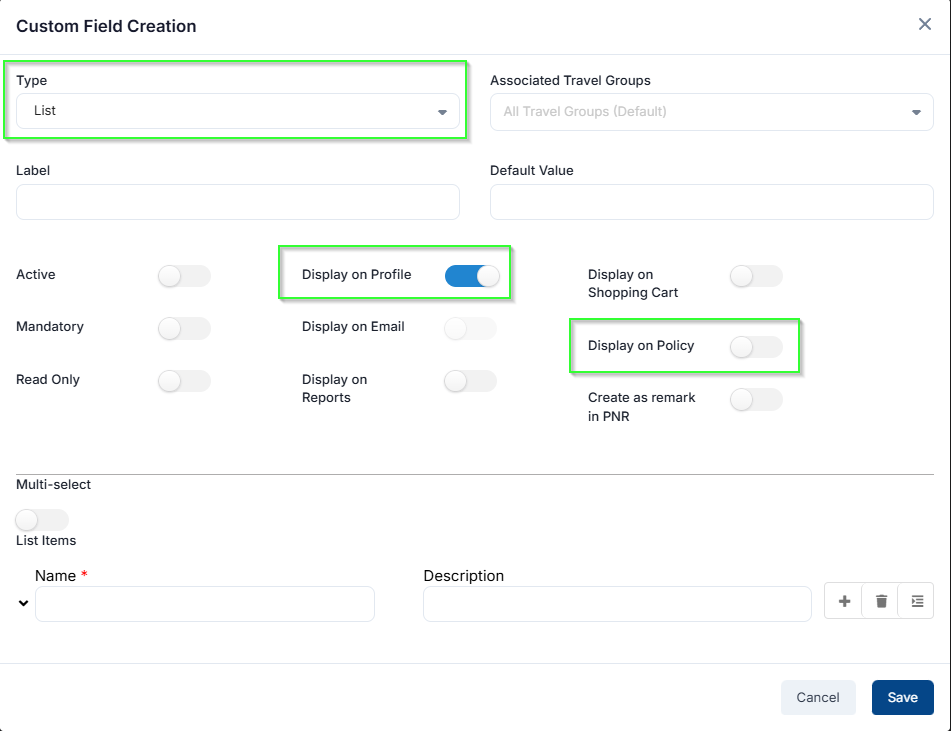Click the list item Name field
Viewport: 951px width, 731px height.
[x=205, y=604]
